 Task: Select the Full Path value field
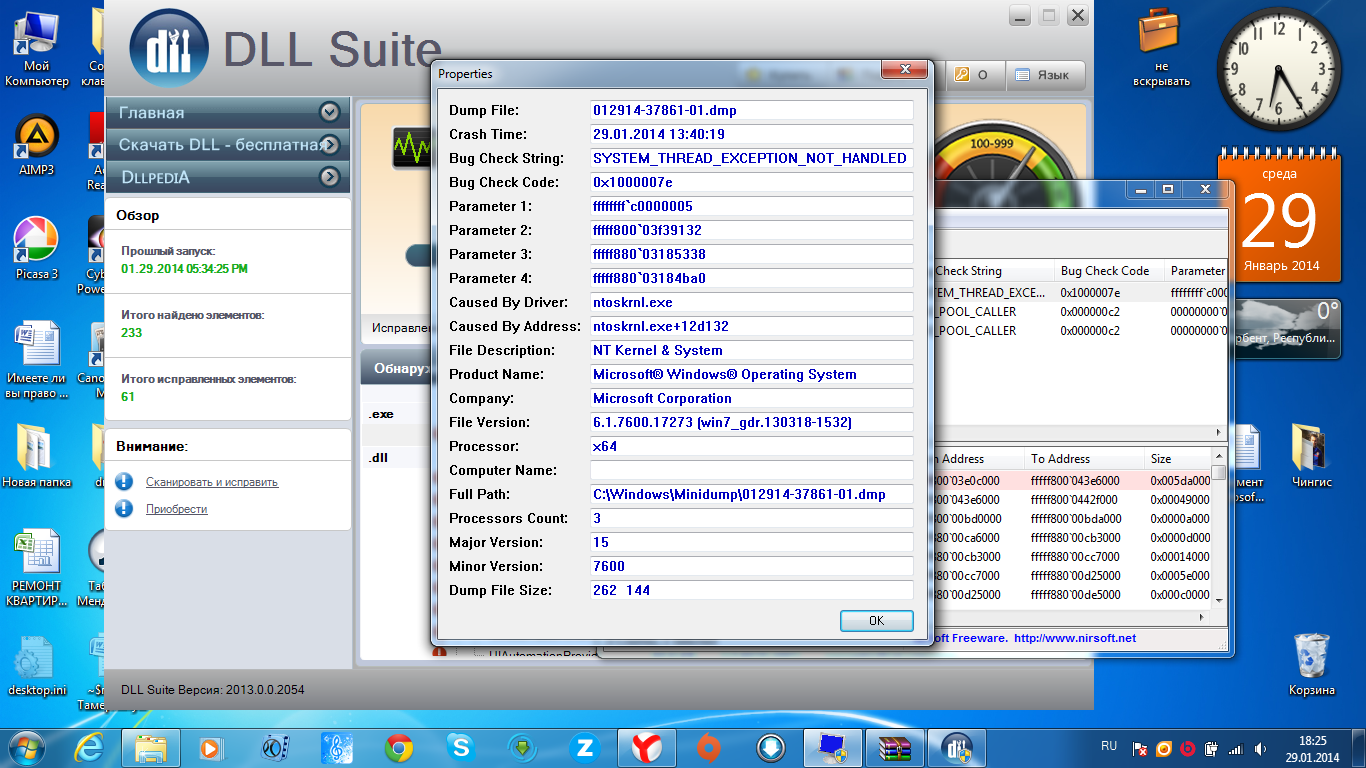click(752, 494)
